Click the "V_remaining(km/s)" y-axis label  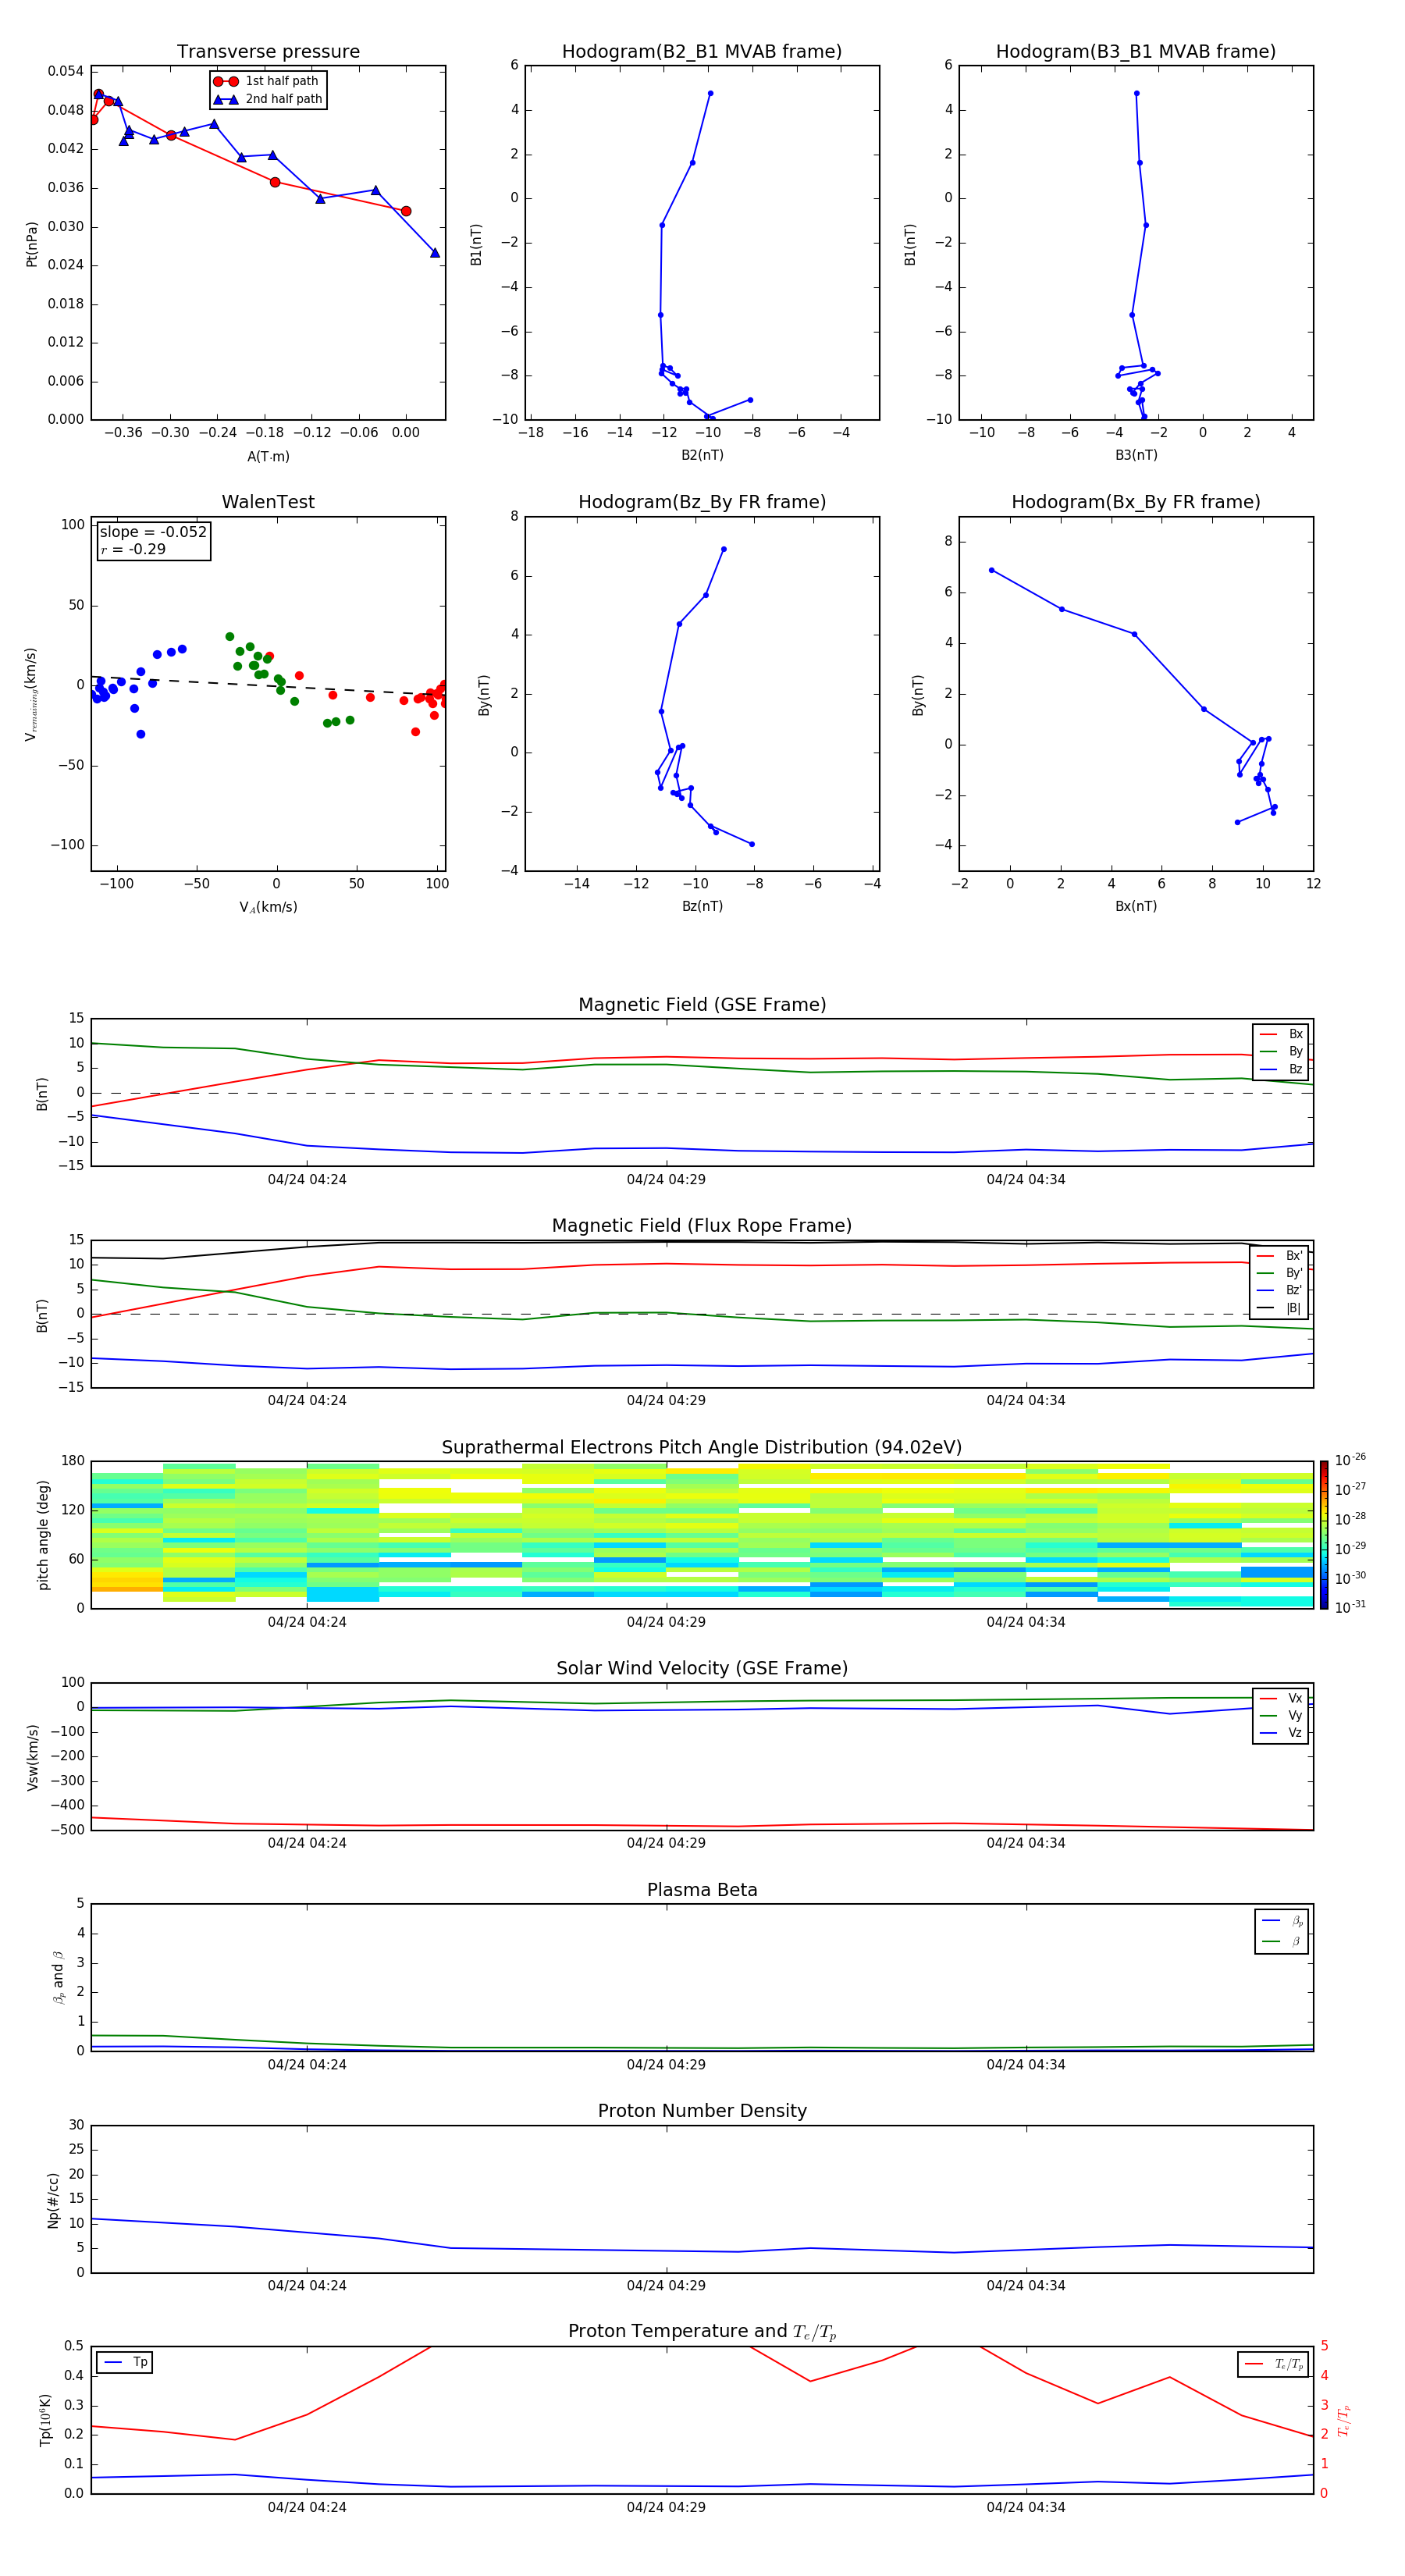[31, 694]
